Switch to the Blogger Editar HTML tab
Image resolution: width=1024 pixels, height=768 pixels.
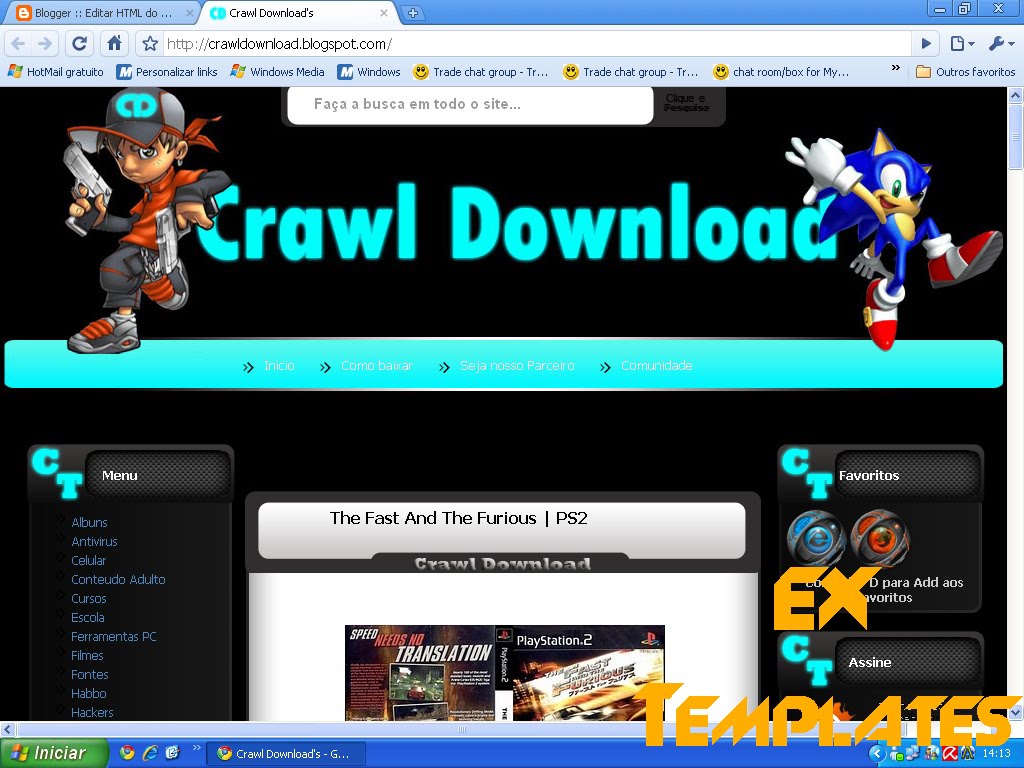tap(101, 12)
